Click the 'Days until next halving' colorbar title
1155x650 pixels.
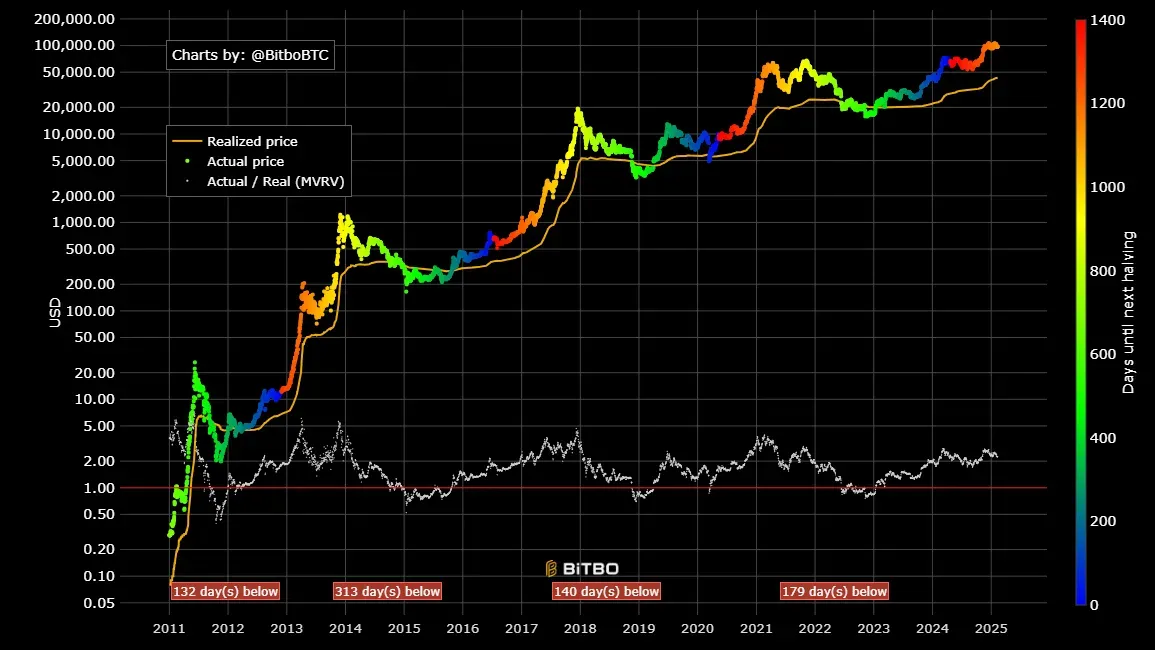coord(1128,312)
